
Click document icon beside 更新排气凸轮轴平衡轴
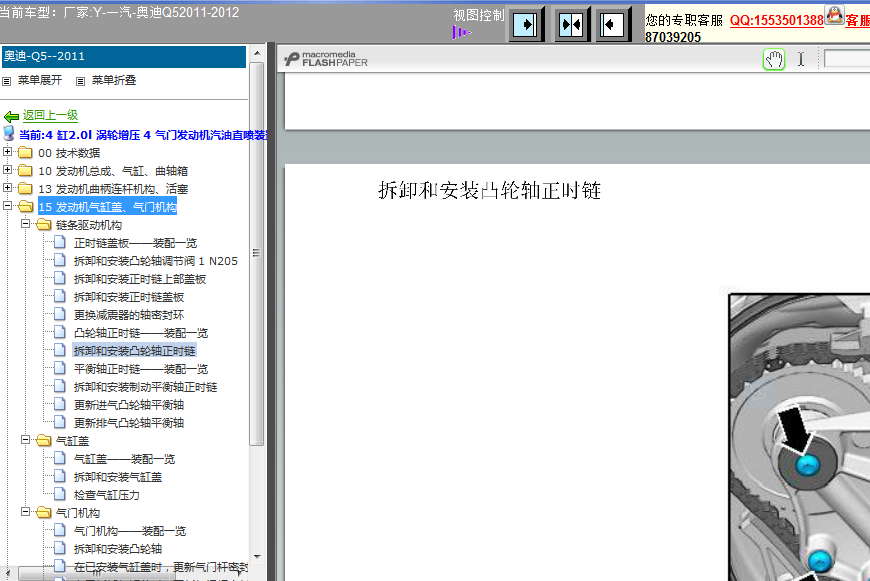(x=60, y=422)
